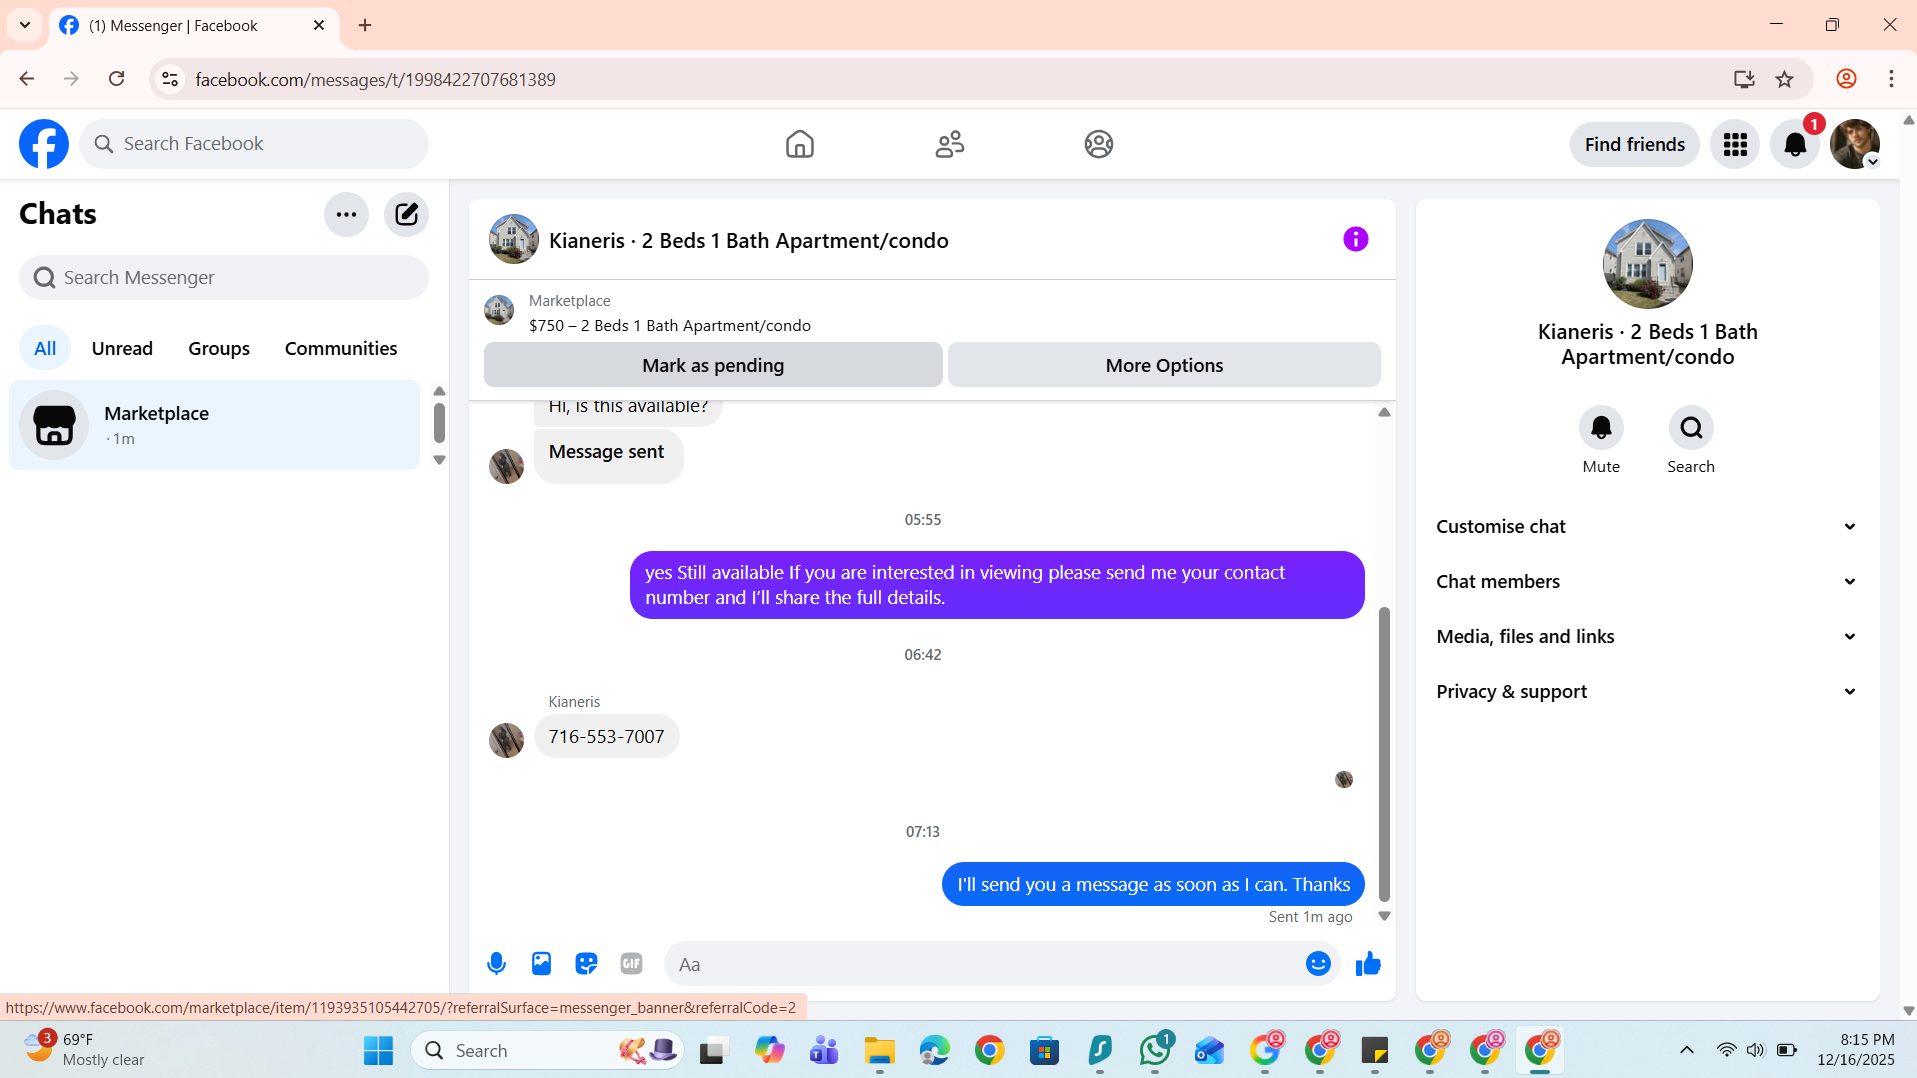Switch to the All chats tab
This screenshot has width=1917, height=1078.
(x=45, y=348)
